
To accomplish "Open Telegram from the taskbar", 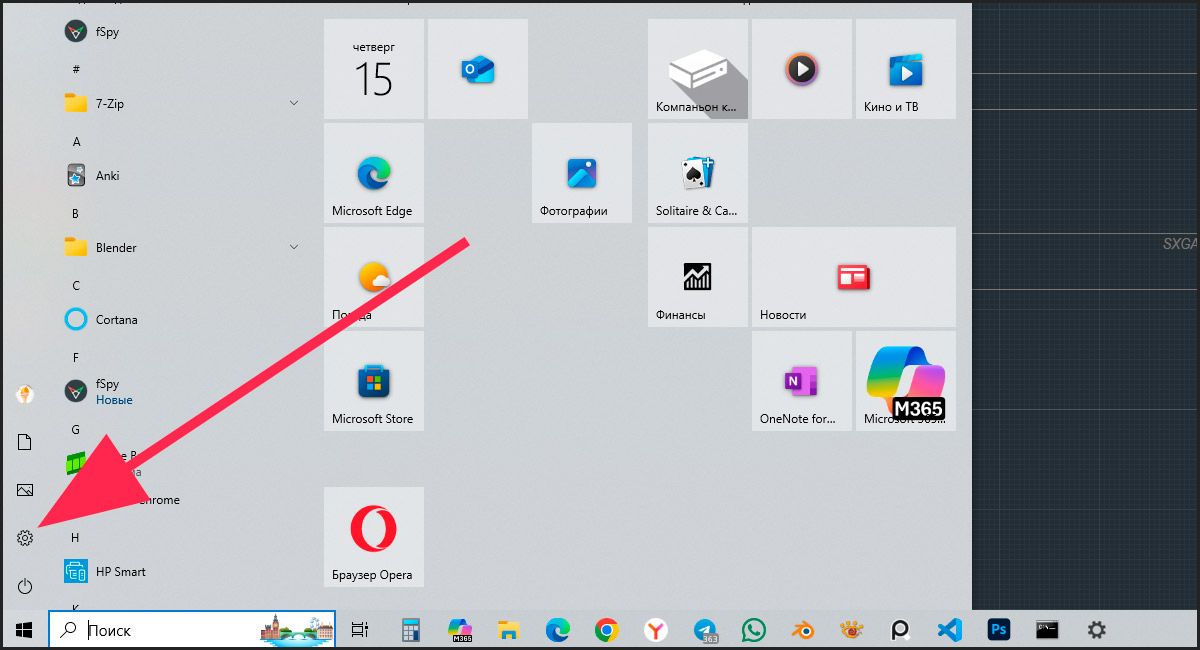I will pos(706,630).
